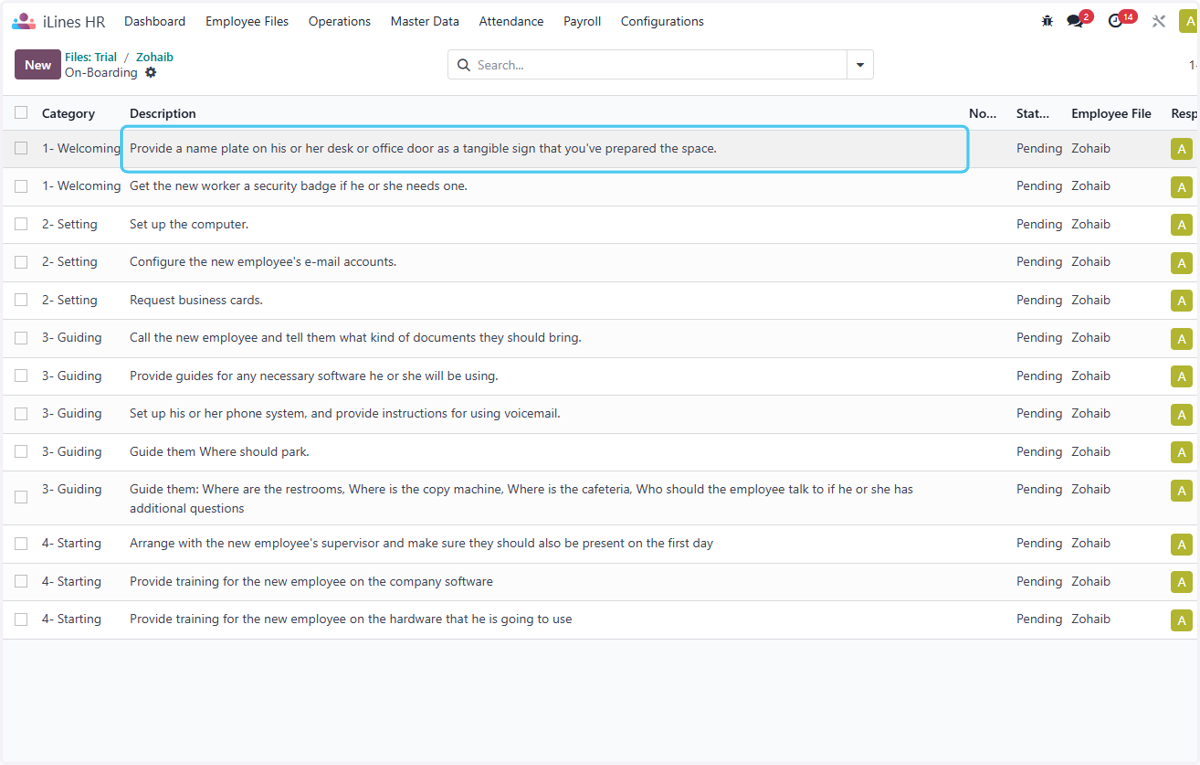Open the debug bug icon menu
Screen dimensions: 1200x765
click(x=1047, y=21)
